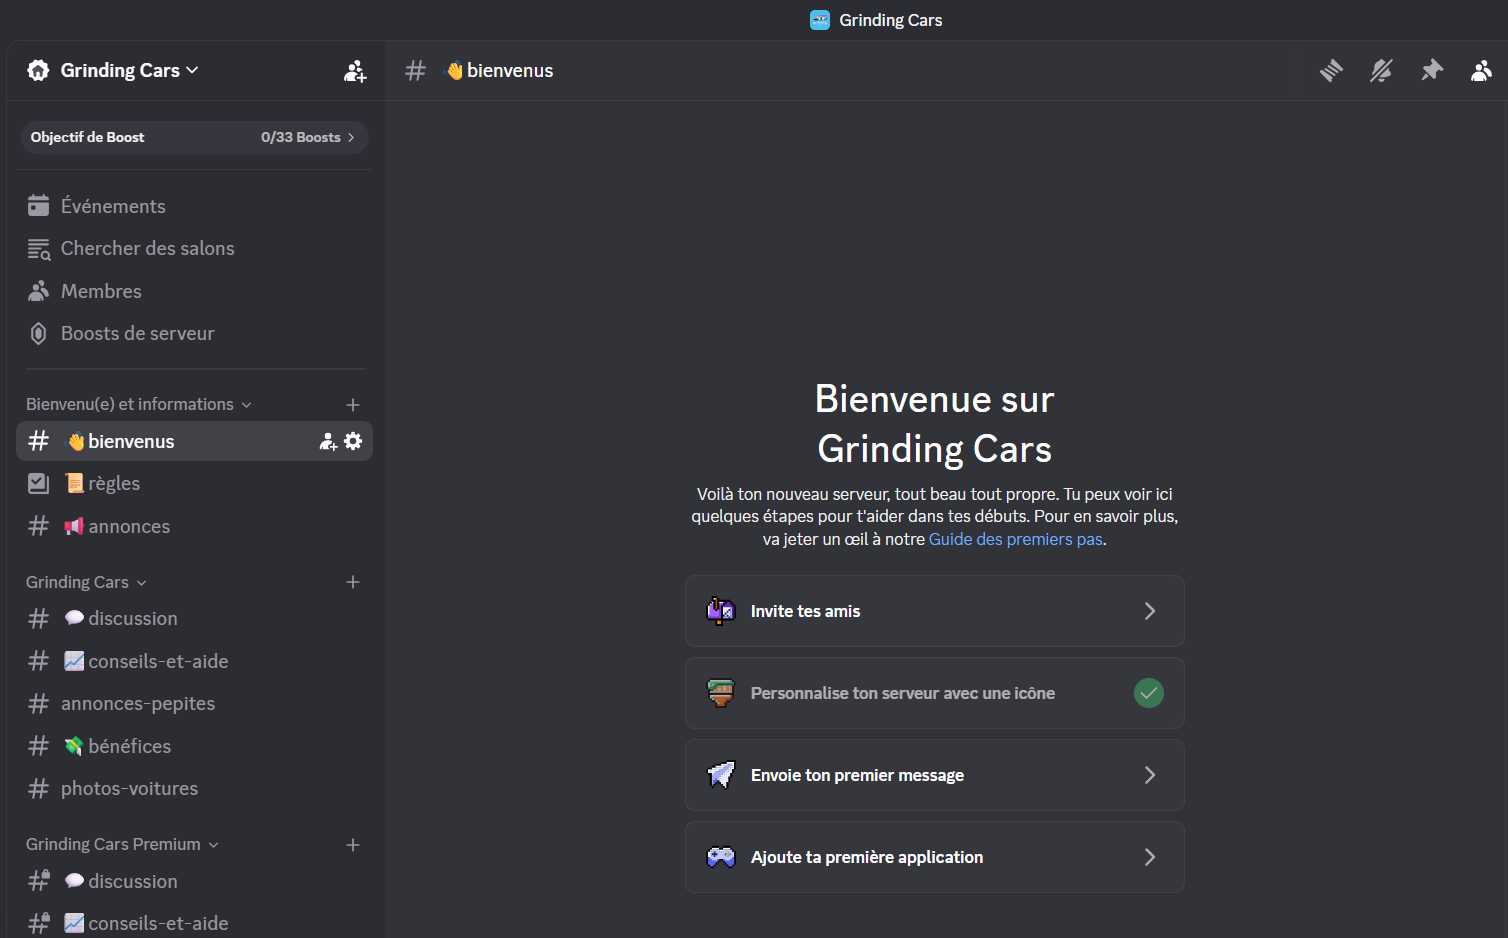Add channel to Grinding Cars Premium category
Image resolution: width=1508 pixels, height=938 pixels.
click(x=353, y=845)
